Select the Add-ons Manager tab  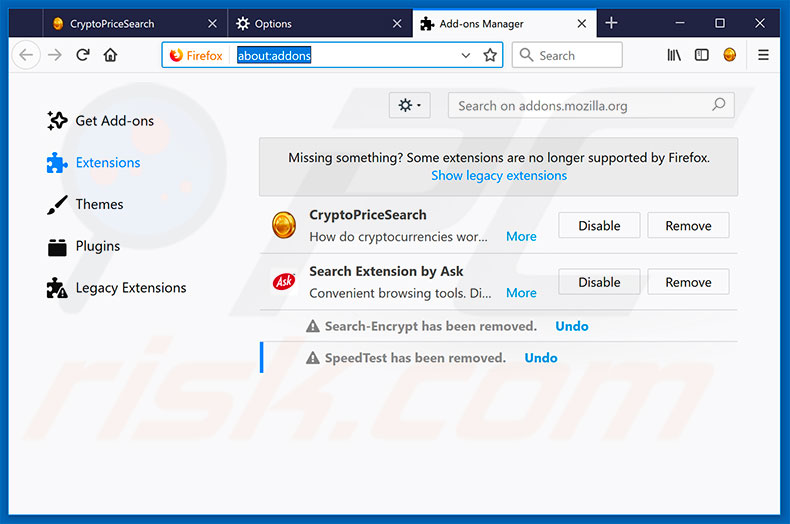(x=504, y=23)
